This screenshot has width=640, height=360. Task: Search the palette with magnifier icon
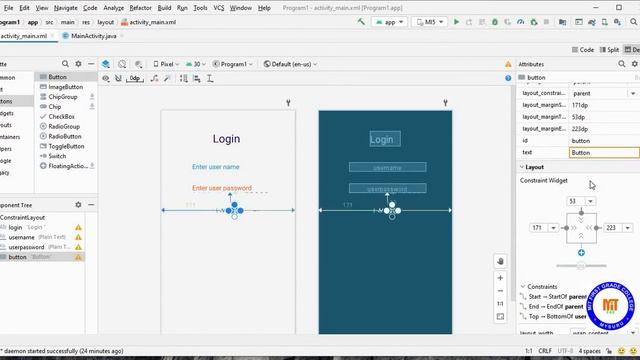65,64
